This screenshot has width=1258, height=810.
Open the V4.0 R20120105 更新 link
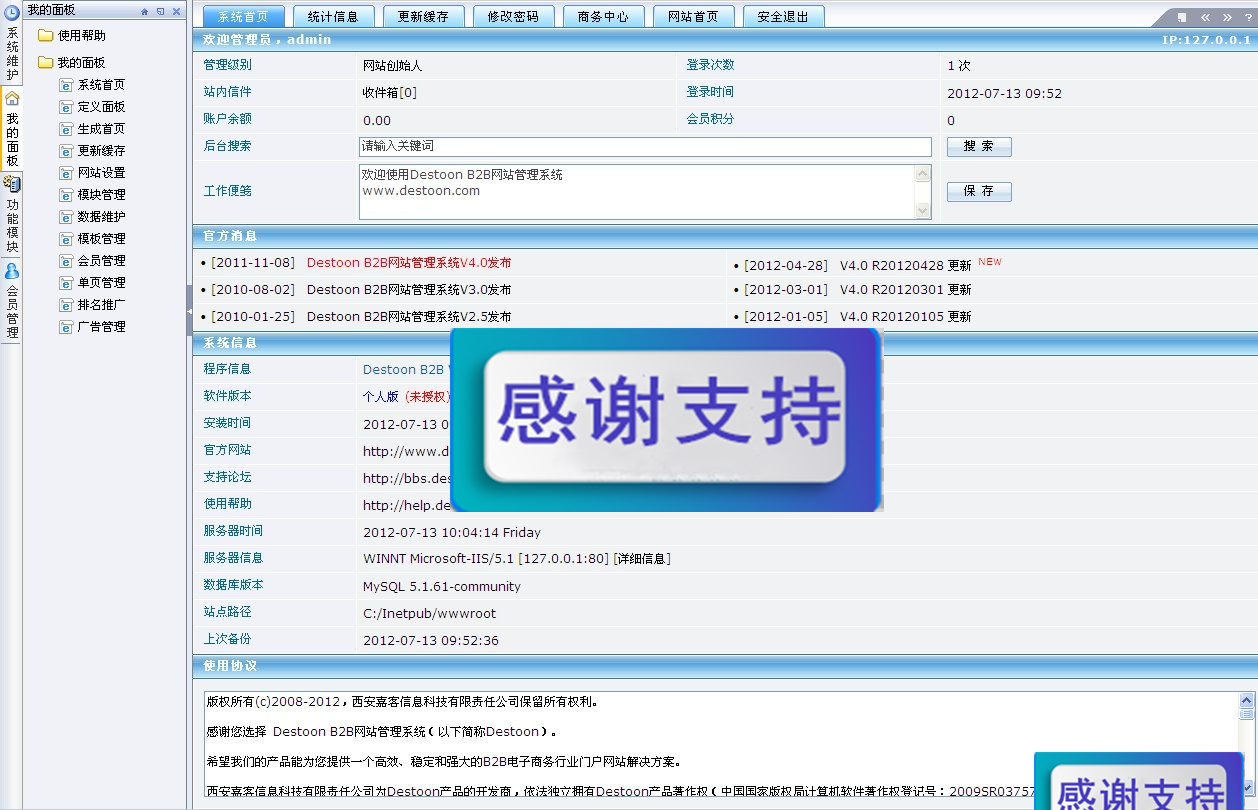point(906,317)
